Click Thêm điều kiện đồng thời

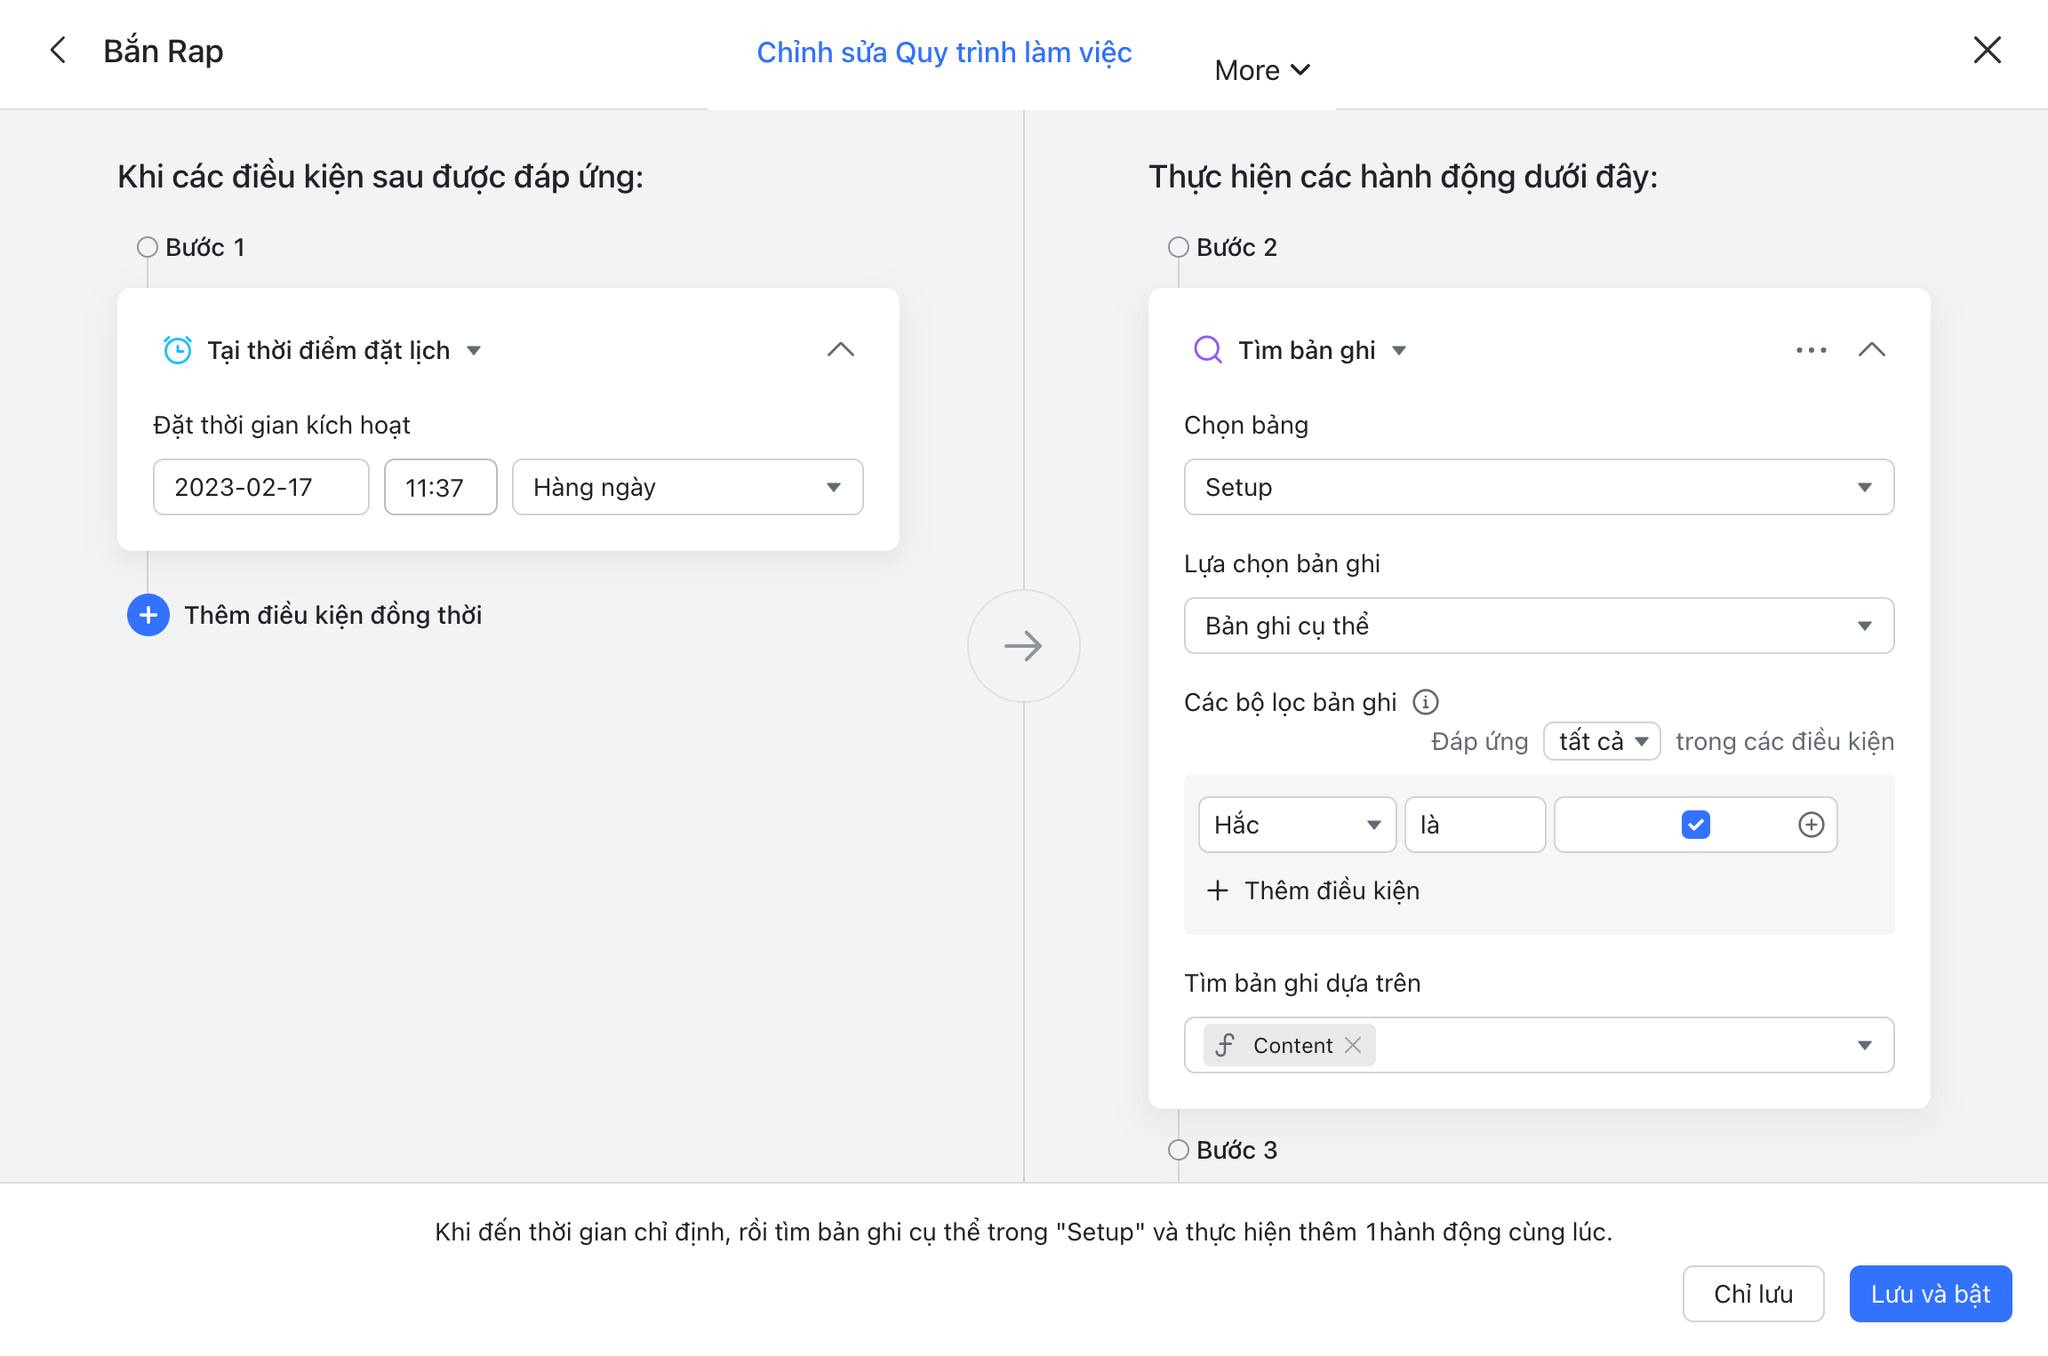click(333, 615)
